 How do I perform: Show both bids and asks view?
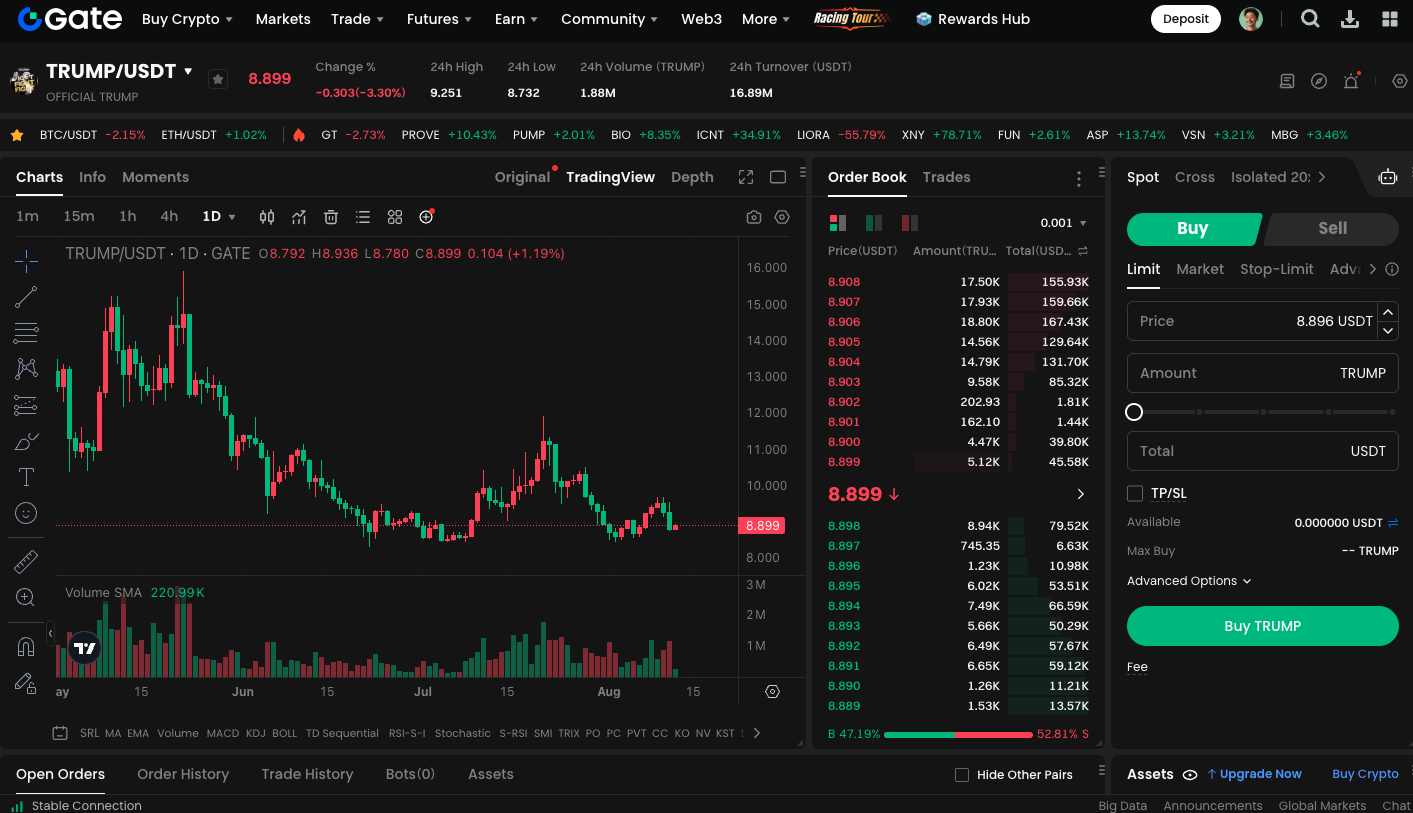pyautogui.click(x=838, y=223)
